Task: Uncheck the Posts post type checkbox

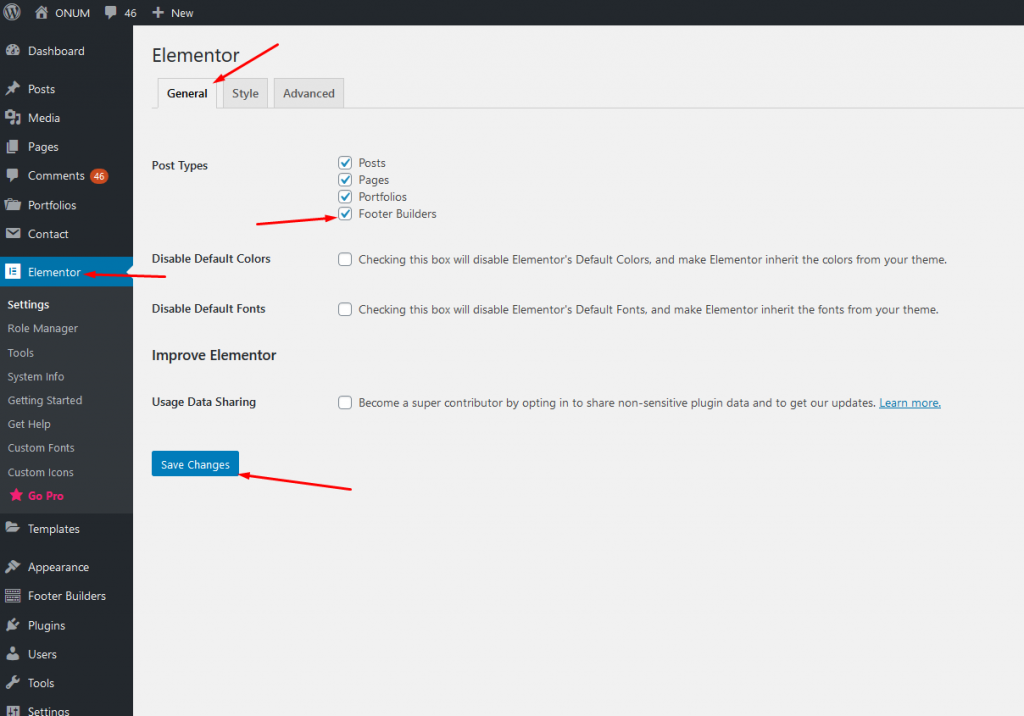Action: (x=345, y=163)
